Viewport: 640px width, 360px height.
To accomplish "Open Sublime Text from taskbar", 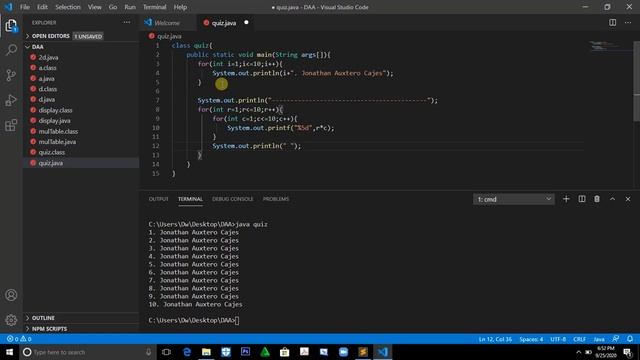I will tap(363, 352).
